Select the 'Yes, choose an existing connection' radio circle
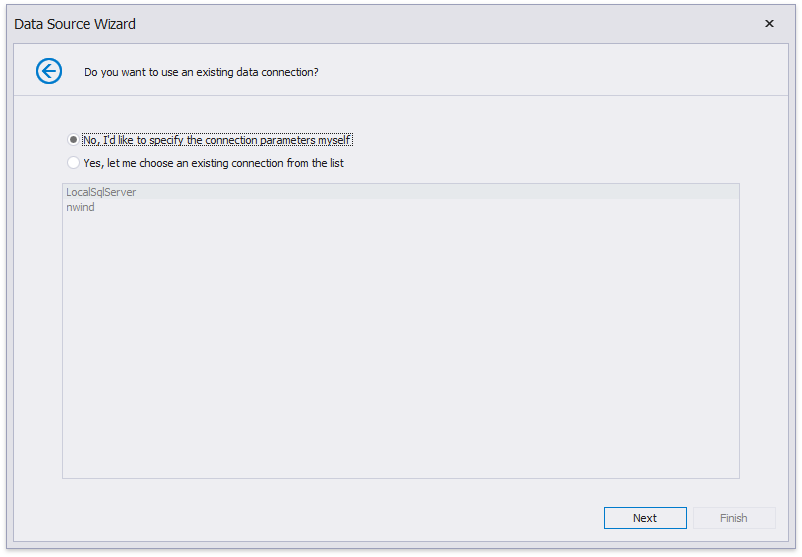 click(73, 163)
